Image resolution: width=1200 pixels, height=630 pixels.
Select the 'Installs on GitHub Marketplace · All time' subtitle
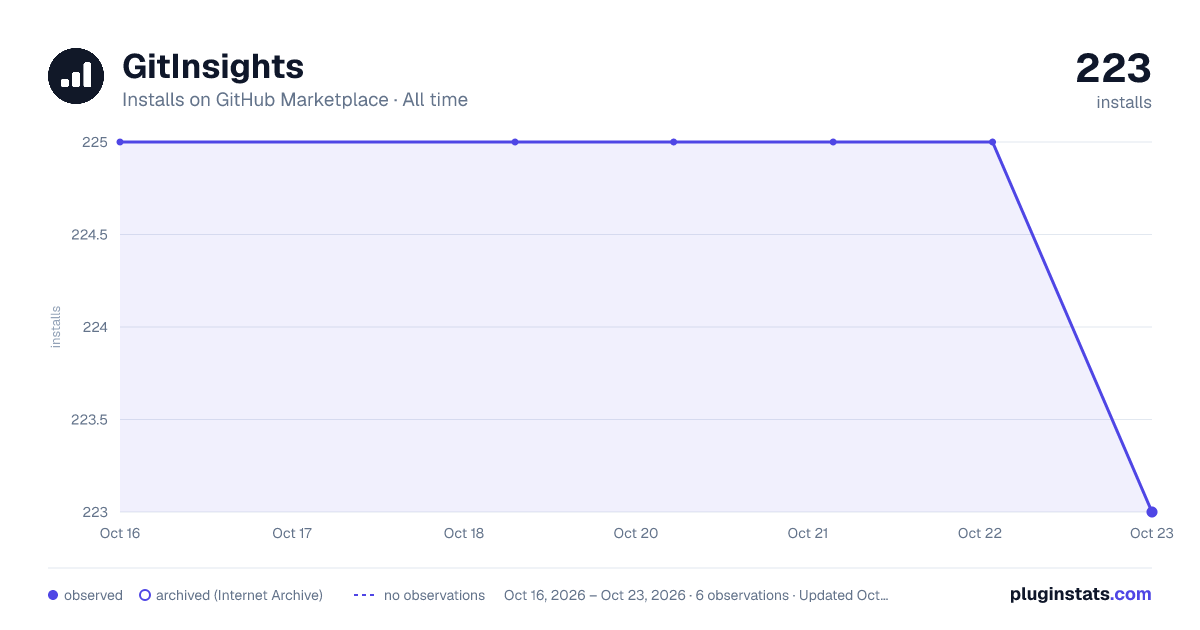[x=295, y=100]
